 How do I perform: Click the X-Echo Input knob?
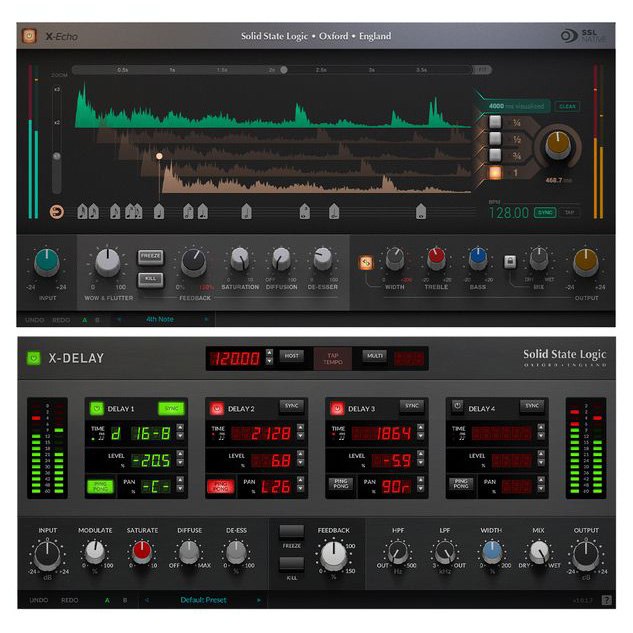click(x=47, y=262)
